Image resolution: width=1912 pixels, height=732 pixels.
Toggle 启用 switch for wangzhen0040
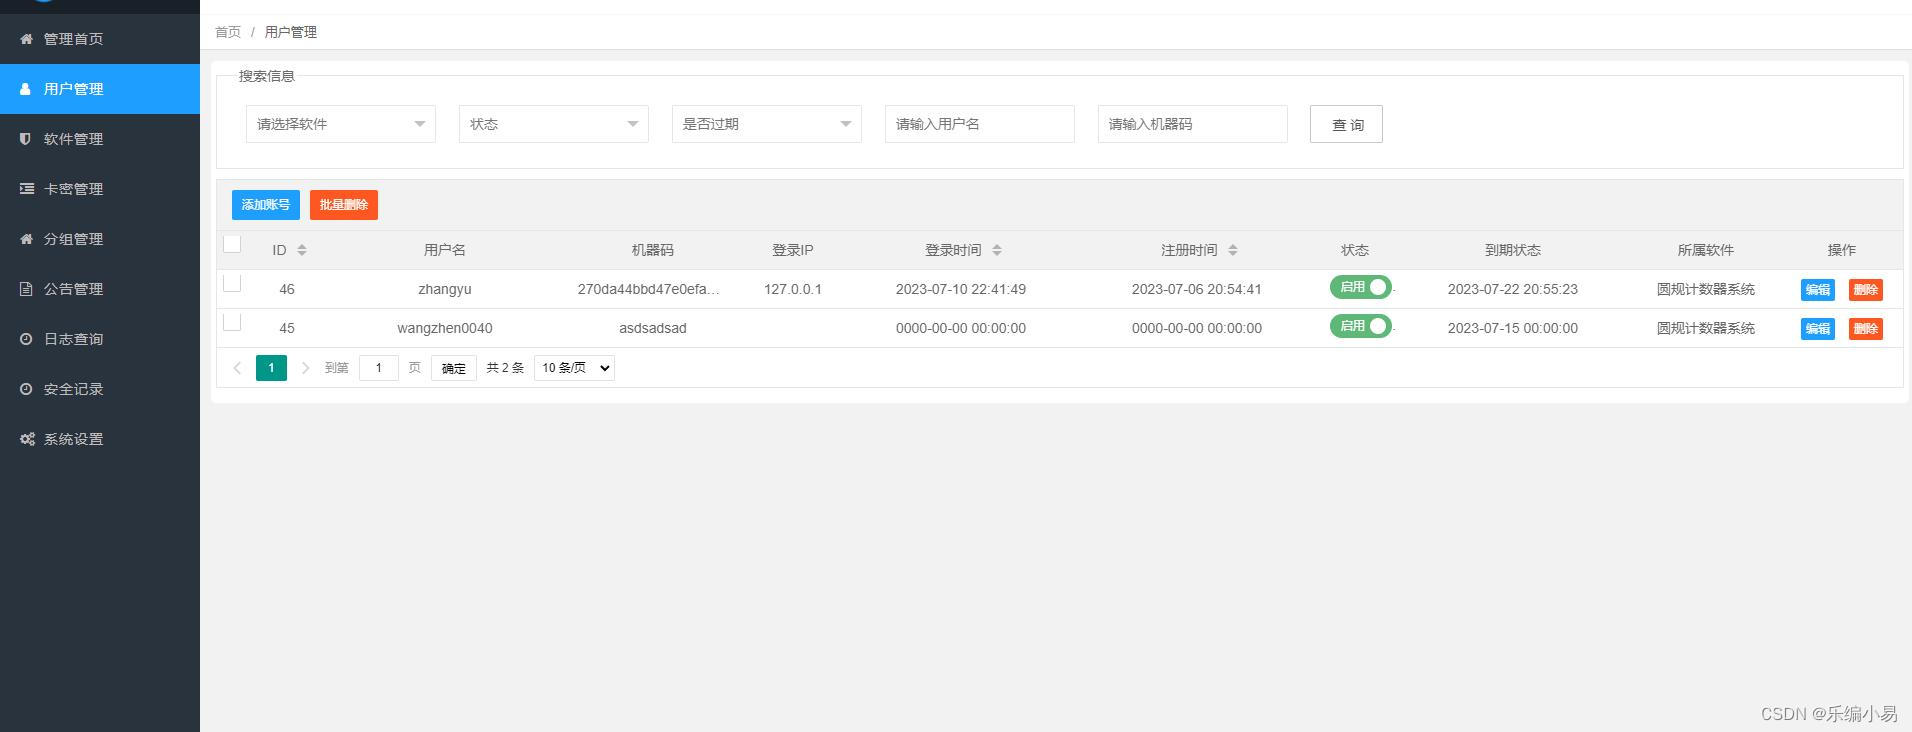[1360, 326]
